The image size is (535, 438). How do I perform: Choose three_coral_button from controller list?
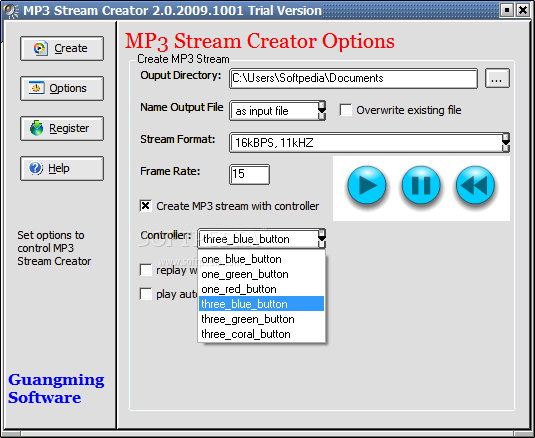point(261,334)
